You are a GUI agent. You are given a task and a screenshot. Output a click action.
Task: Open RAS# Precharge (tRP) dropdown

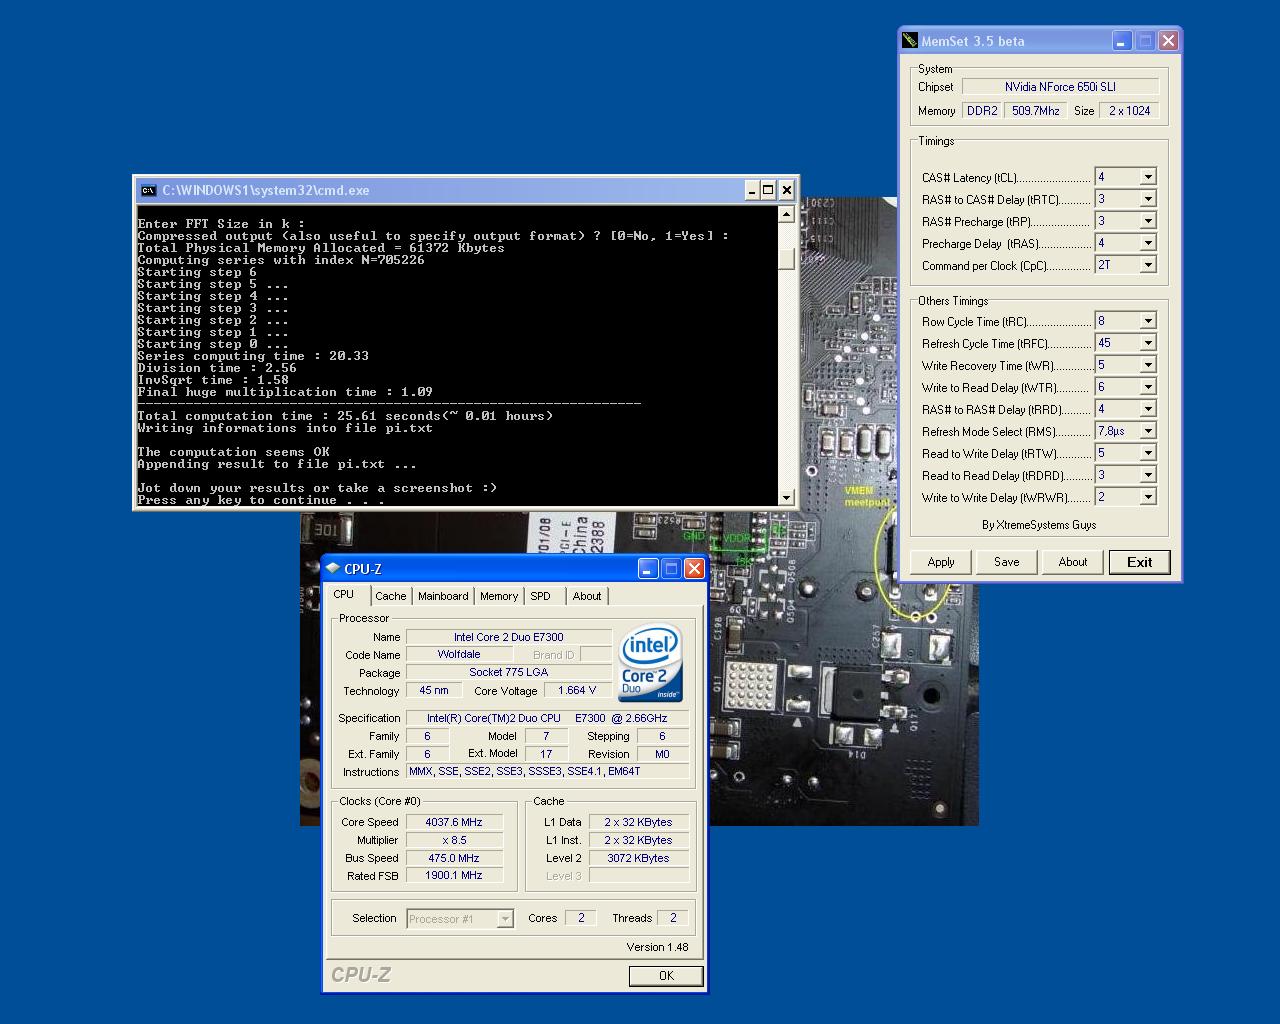pos(1148,221)
